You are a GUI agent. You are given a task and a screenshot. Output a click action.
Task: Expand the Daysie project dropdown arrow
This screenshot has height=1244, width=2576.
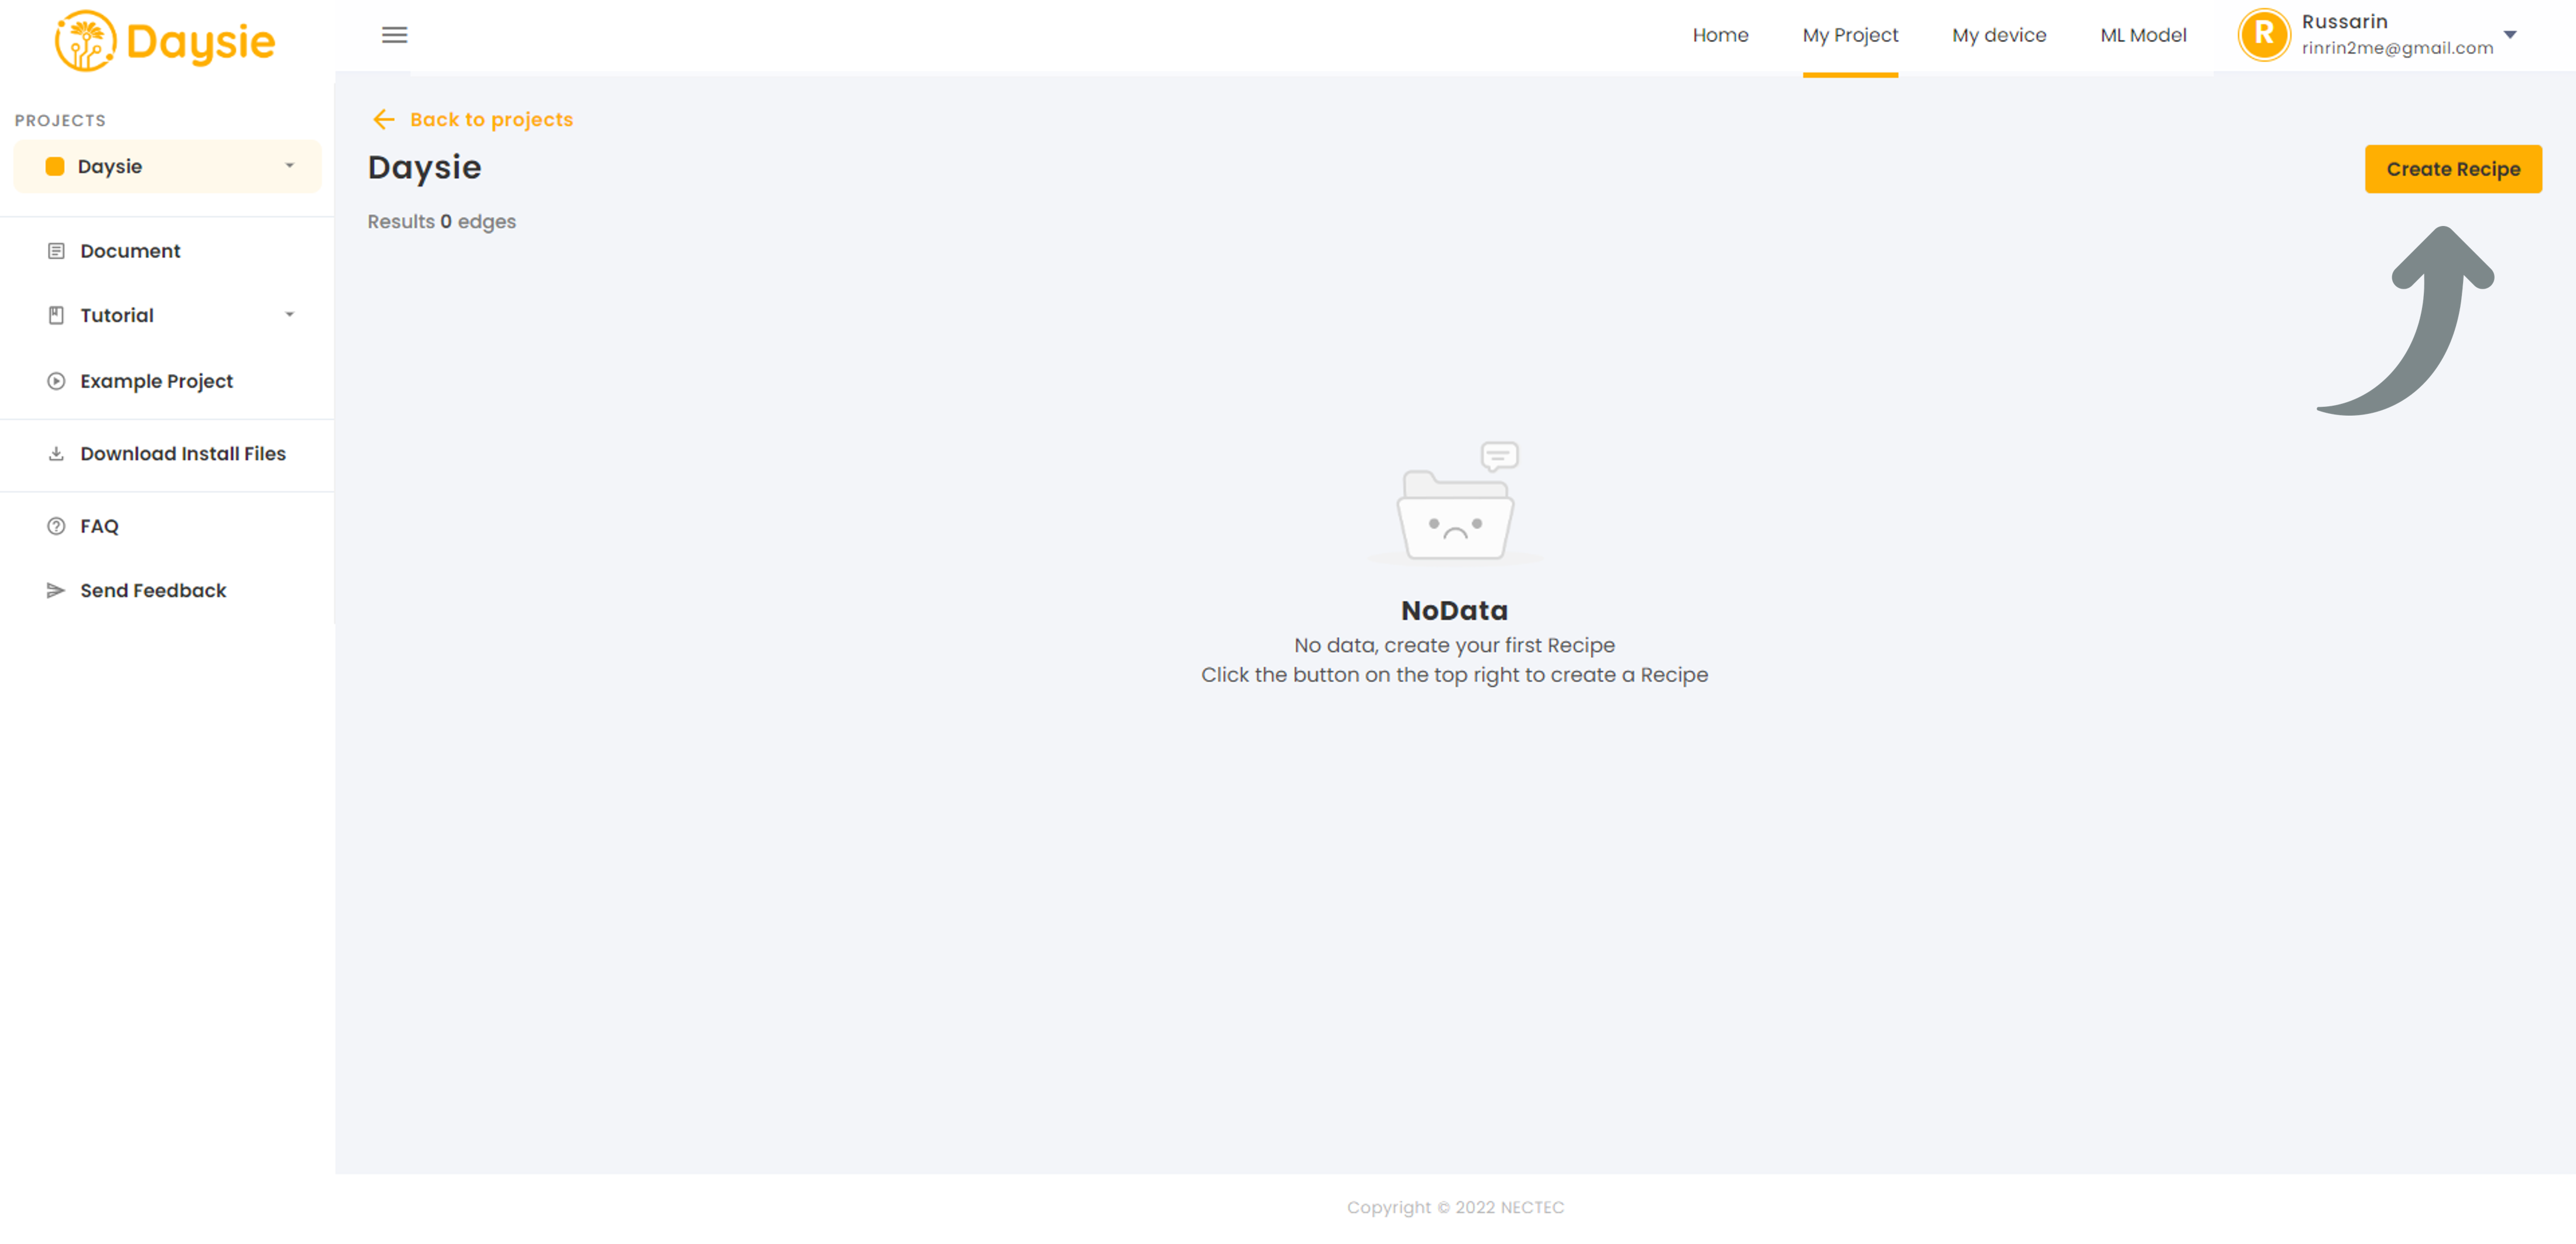pos(290,166)
